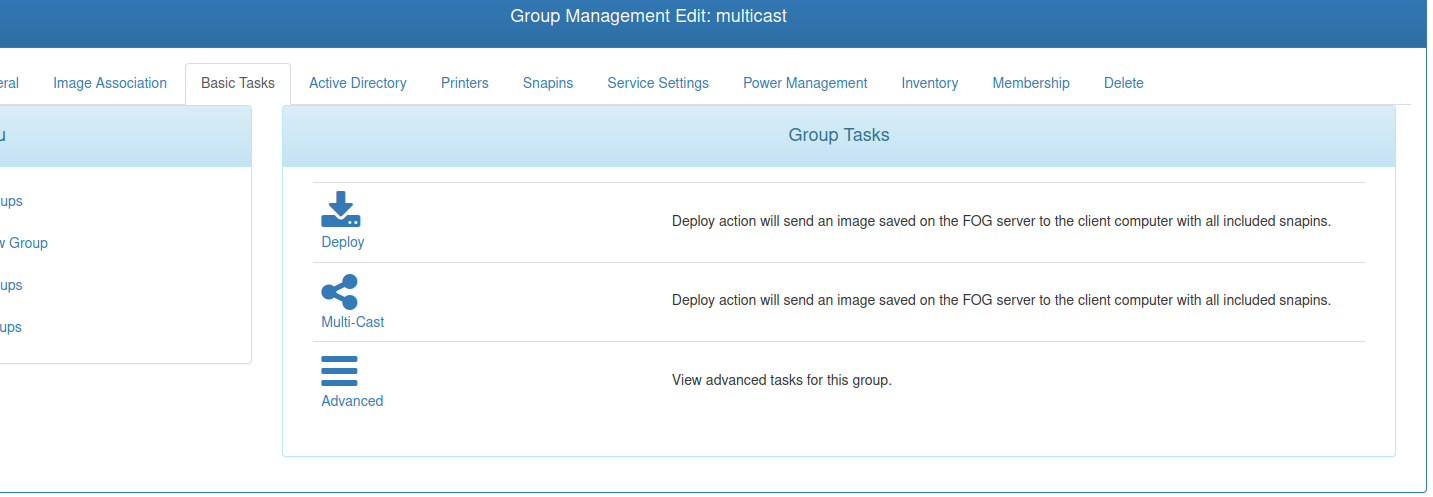Click the Advanced hamburger bars icon
The width and height of the screenshot is (1433, 497).
point(339,371)
